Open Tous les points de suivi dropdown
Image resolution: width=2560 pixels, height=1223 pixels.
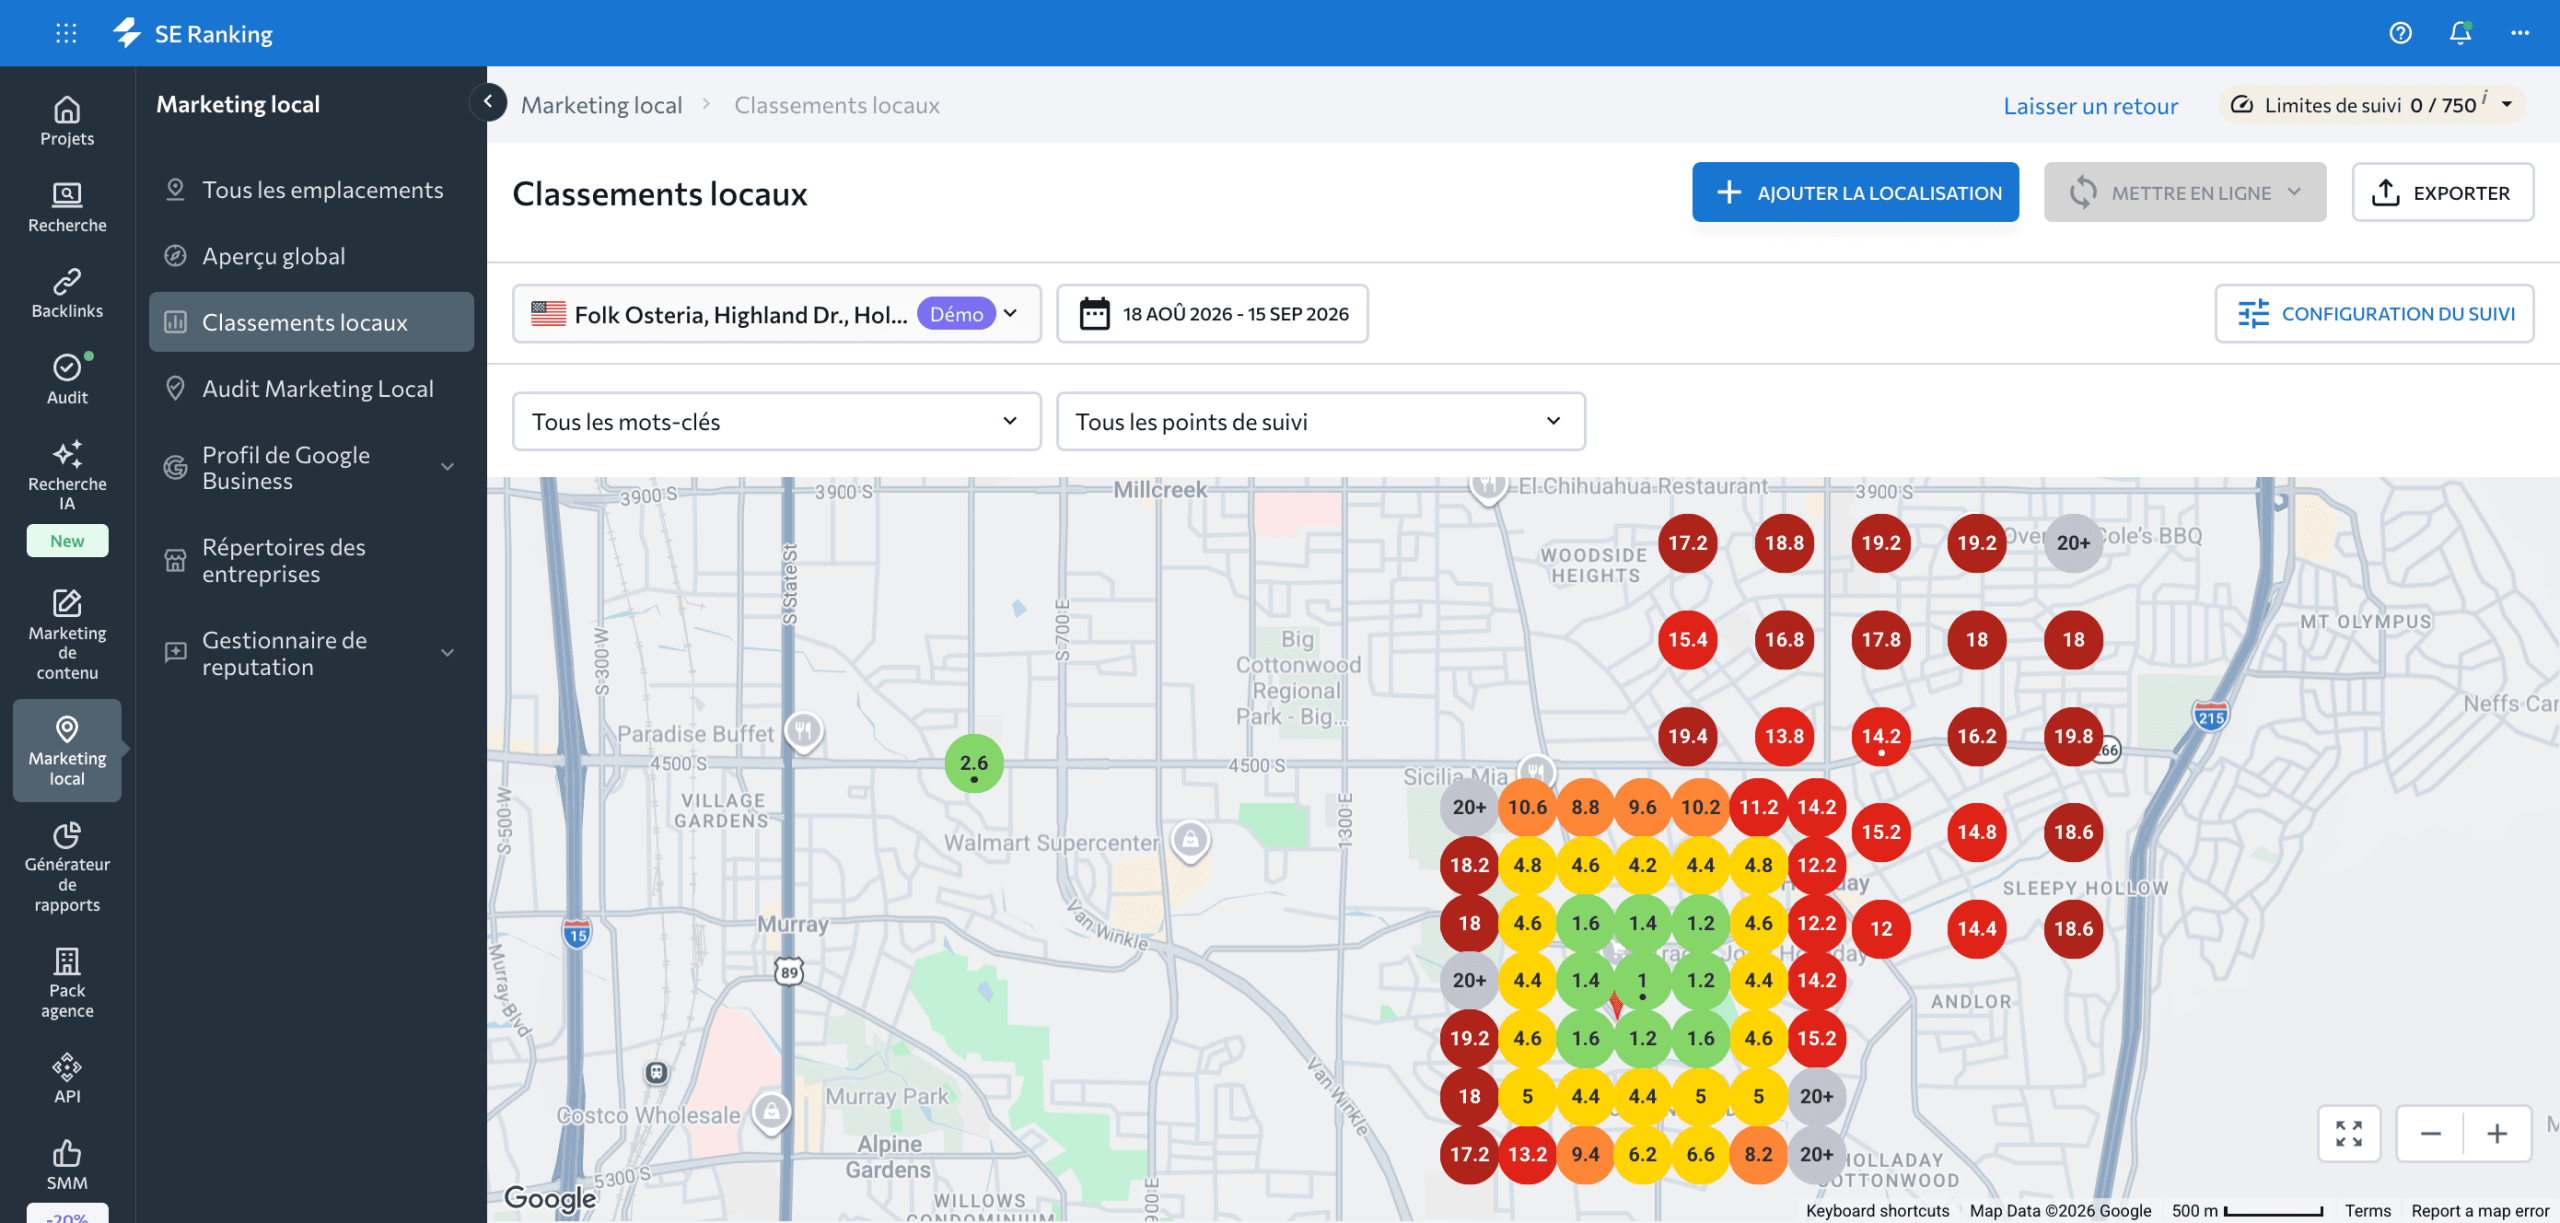click(1320, 421)
